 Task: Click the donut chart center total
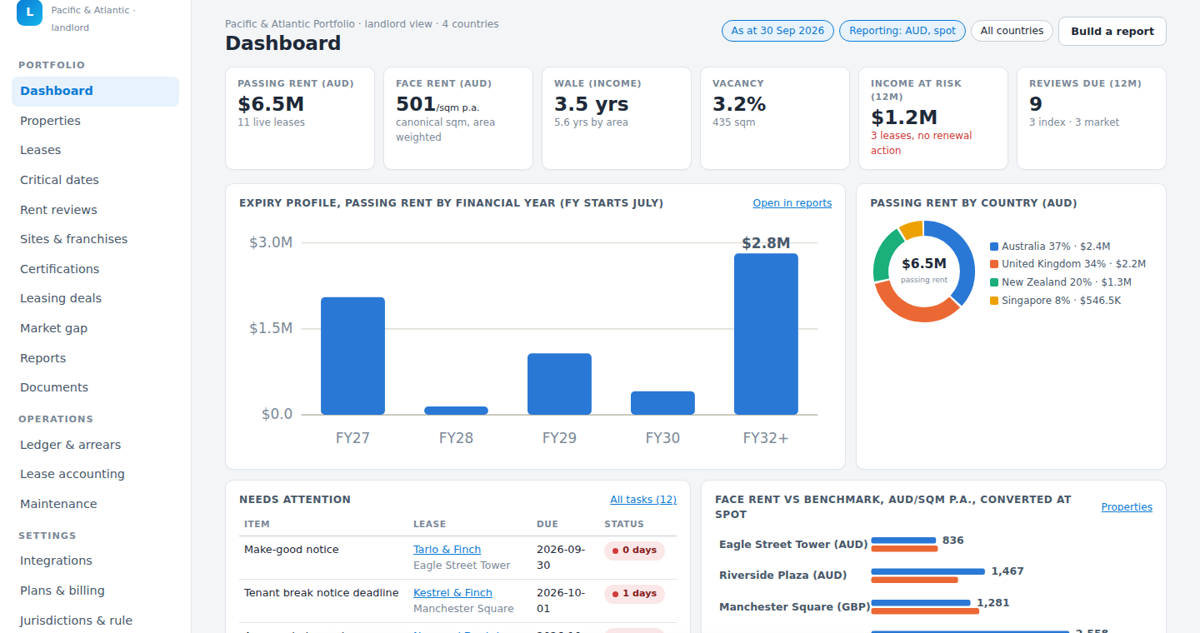click(924, 270)
